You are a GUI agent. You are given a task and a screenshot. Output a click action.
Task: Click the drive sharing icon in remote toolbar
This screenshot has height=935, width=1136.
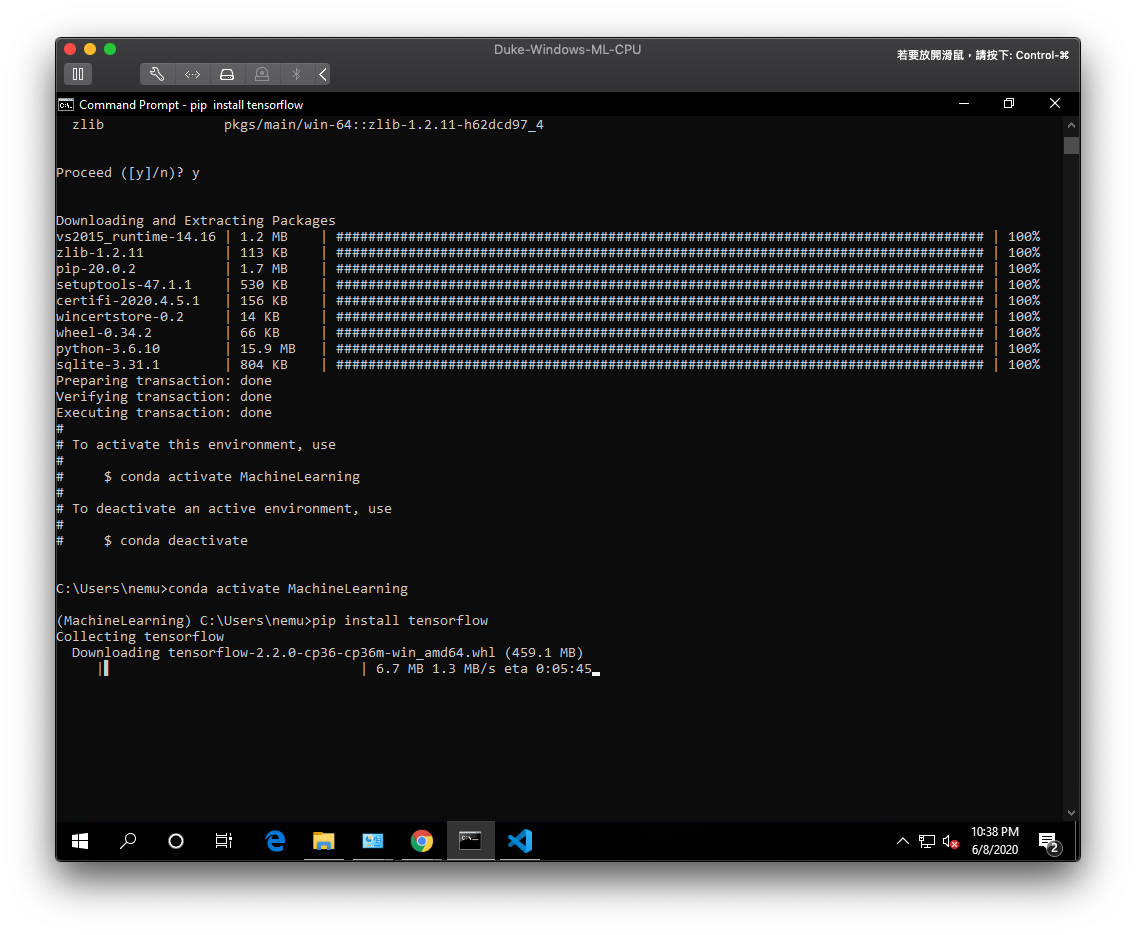pos(227,74)
